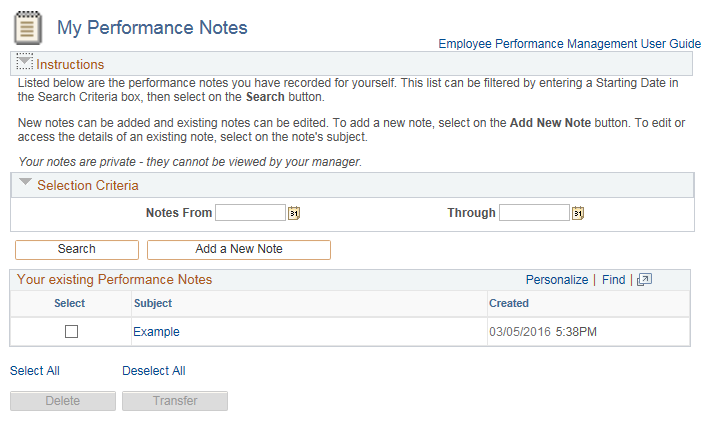Focus the Through date field

pyautogui.click(x=534, y=213)
